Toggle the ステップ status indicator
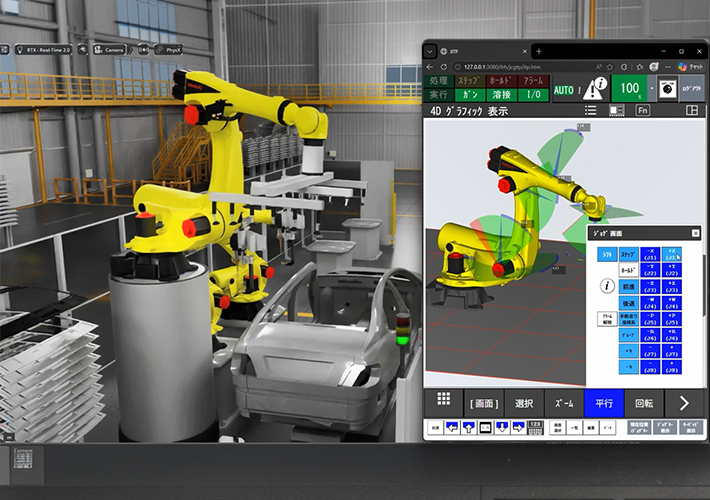Image resolution: width=710 pixels, height=500 pixels. click(470, 81)
